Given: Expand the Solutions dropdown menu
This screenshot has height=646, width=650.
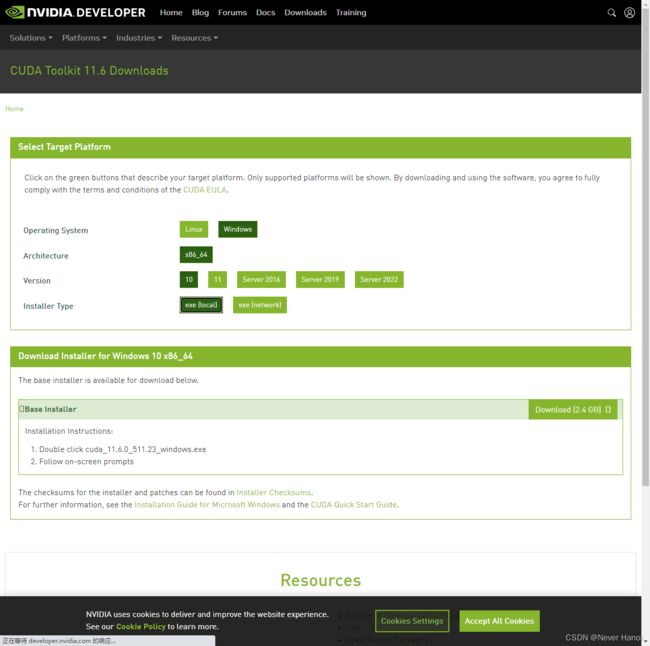Looking at the screenshot, I should pos(31,38).
